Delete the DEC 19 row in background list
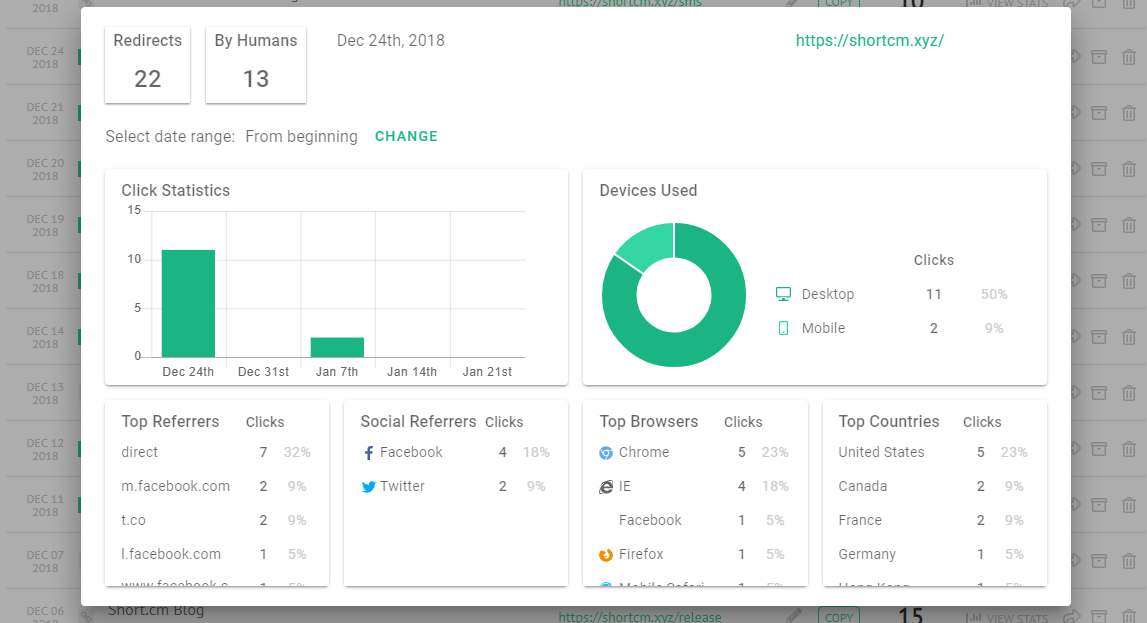The height and width of the screenshot is (623, 1147). tap(1129, 225)
